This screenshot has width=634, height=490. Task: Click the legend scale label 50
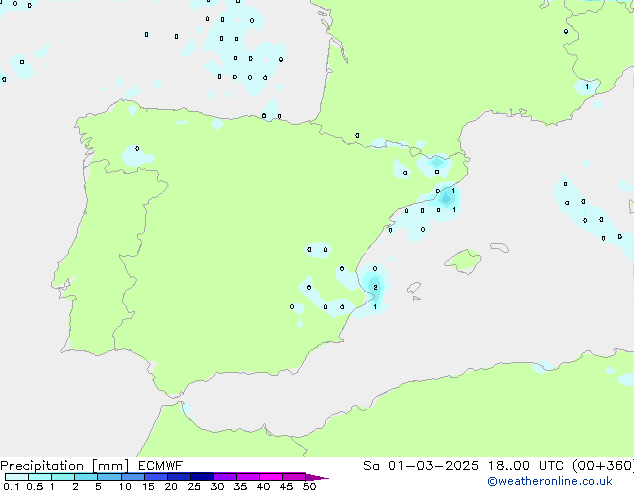tap(310, 487)
